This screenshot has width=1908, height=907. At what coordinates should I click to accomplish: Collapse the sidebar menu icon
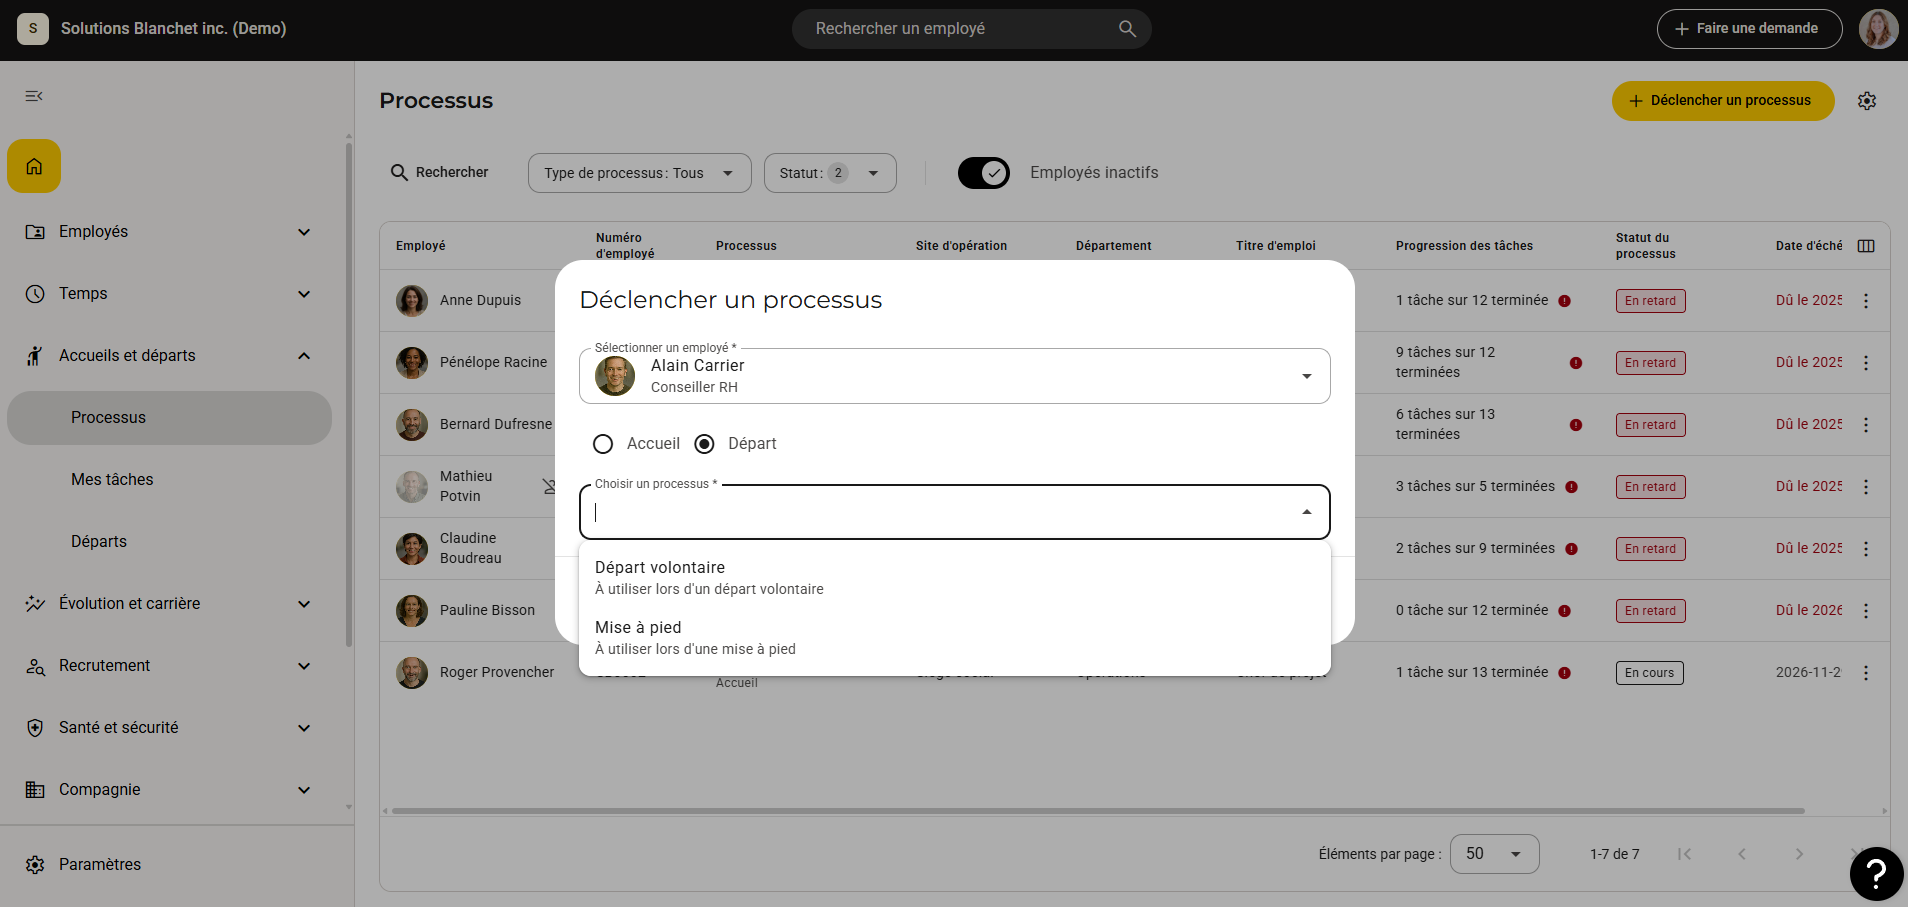click(x=34, y=96)
